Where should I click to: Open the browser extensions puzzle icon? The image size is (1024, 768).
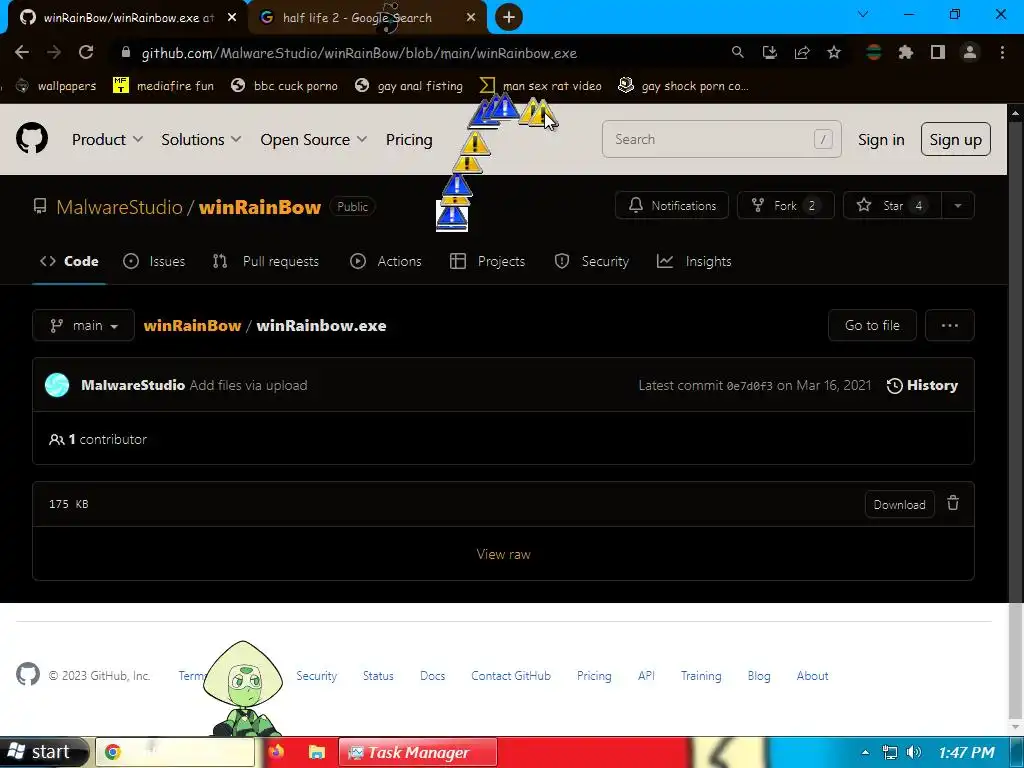pyautogui.click(x=905, y=52)
